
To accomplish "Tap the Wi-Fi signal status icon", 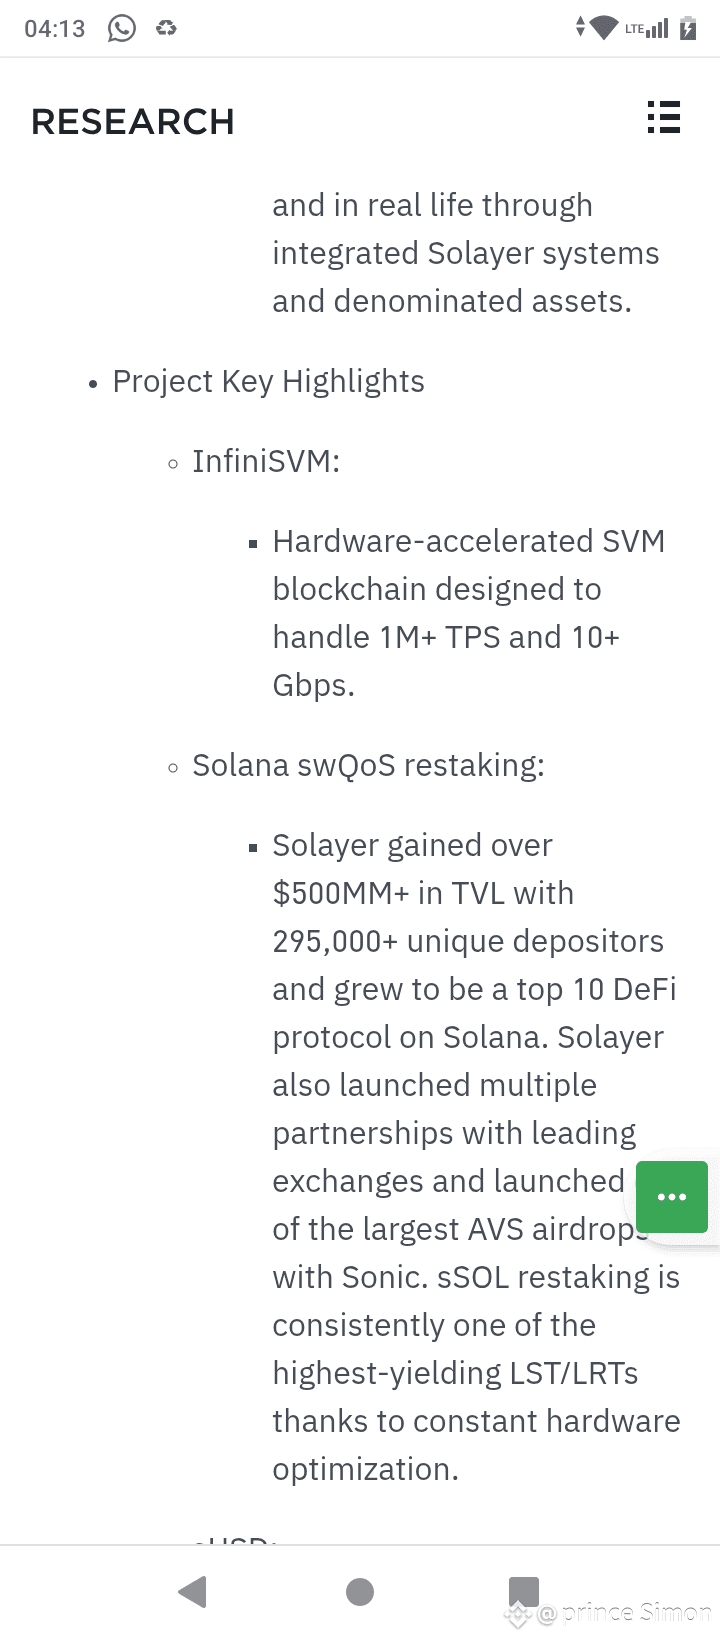I will click(603, 28).
